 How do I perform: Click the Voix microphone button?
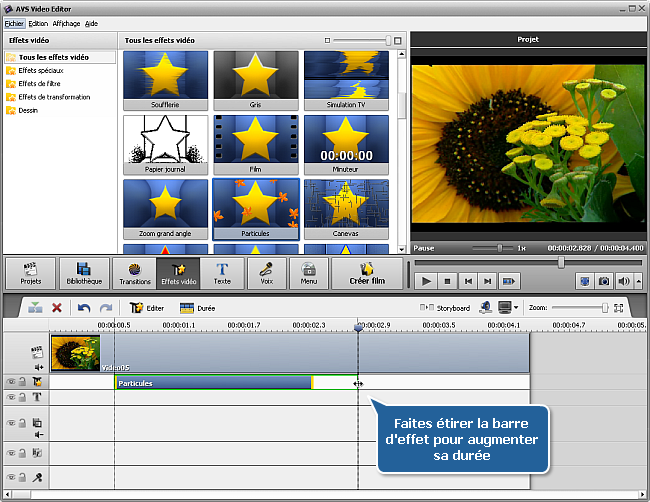[267, 274]
